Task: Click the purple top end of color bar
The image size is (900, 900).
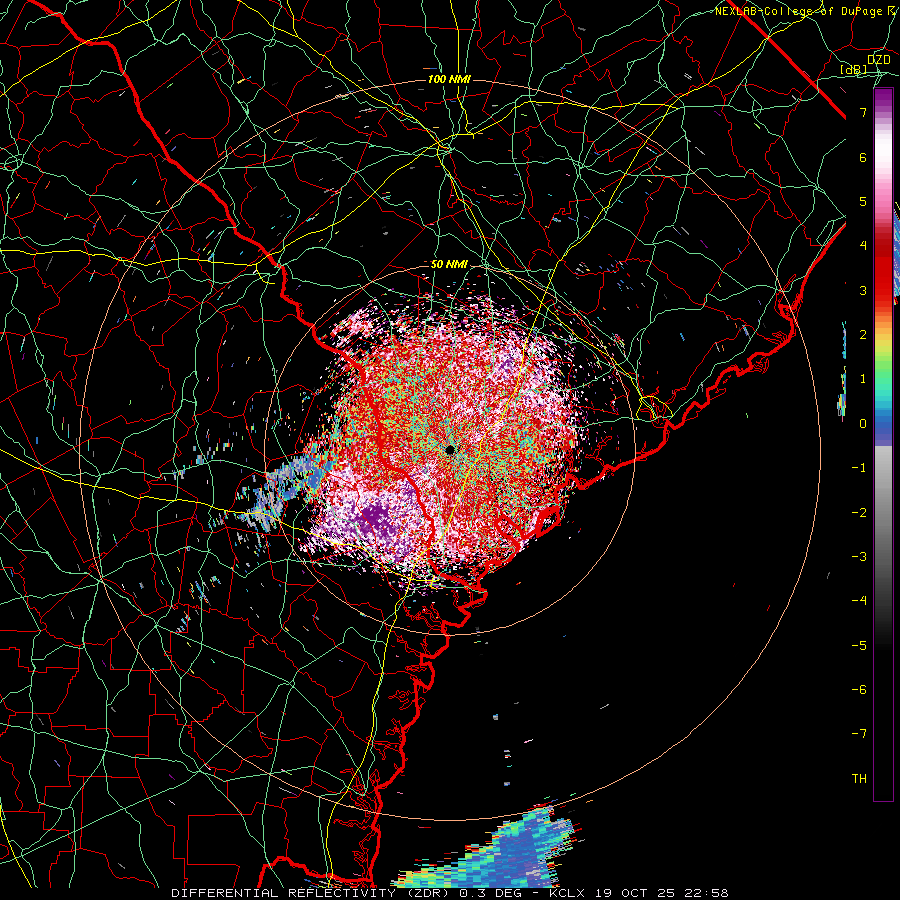Action: (883, 99)
